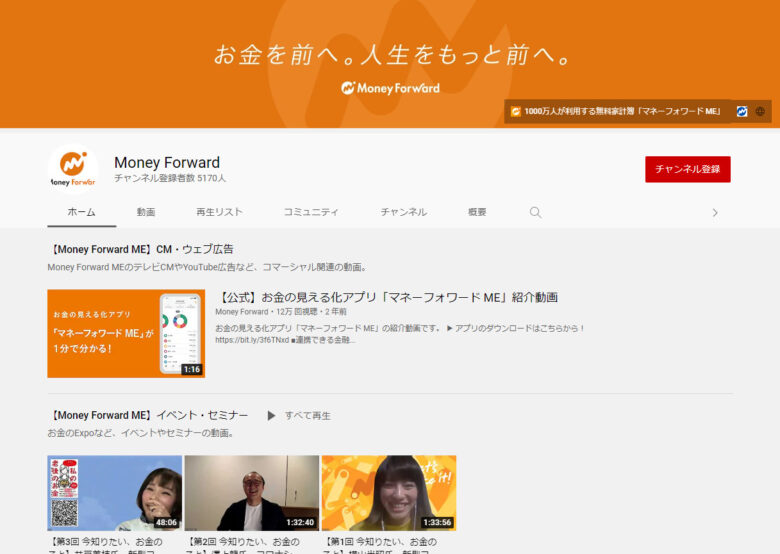View the 概要 tab
780x554 pixels.
pyautogui.click(x=477, y=212)
